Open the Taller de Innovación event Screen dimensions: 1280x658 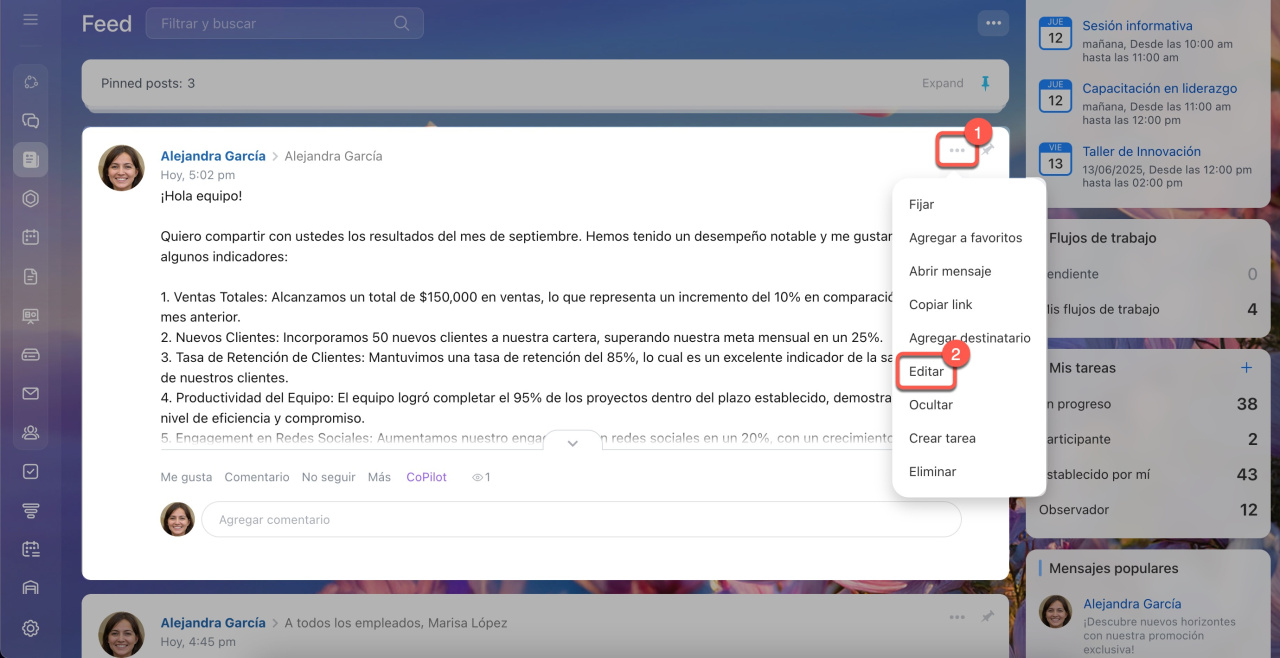(x=1141, y=151)
